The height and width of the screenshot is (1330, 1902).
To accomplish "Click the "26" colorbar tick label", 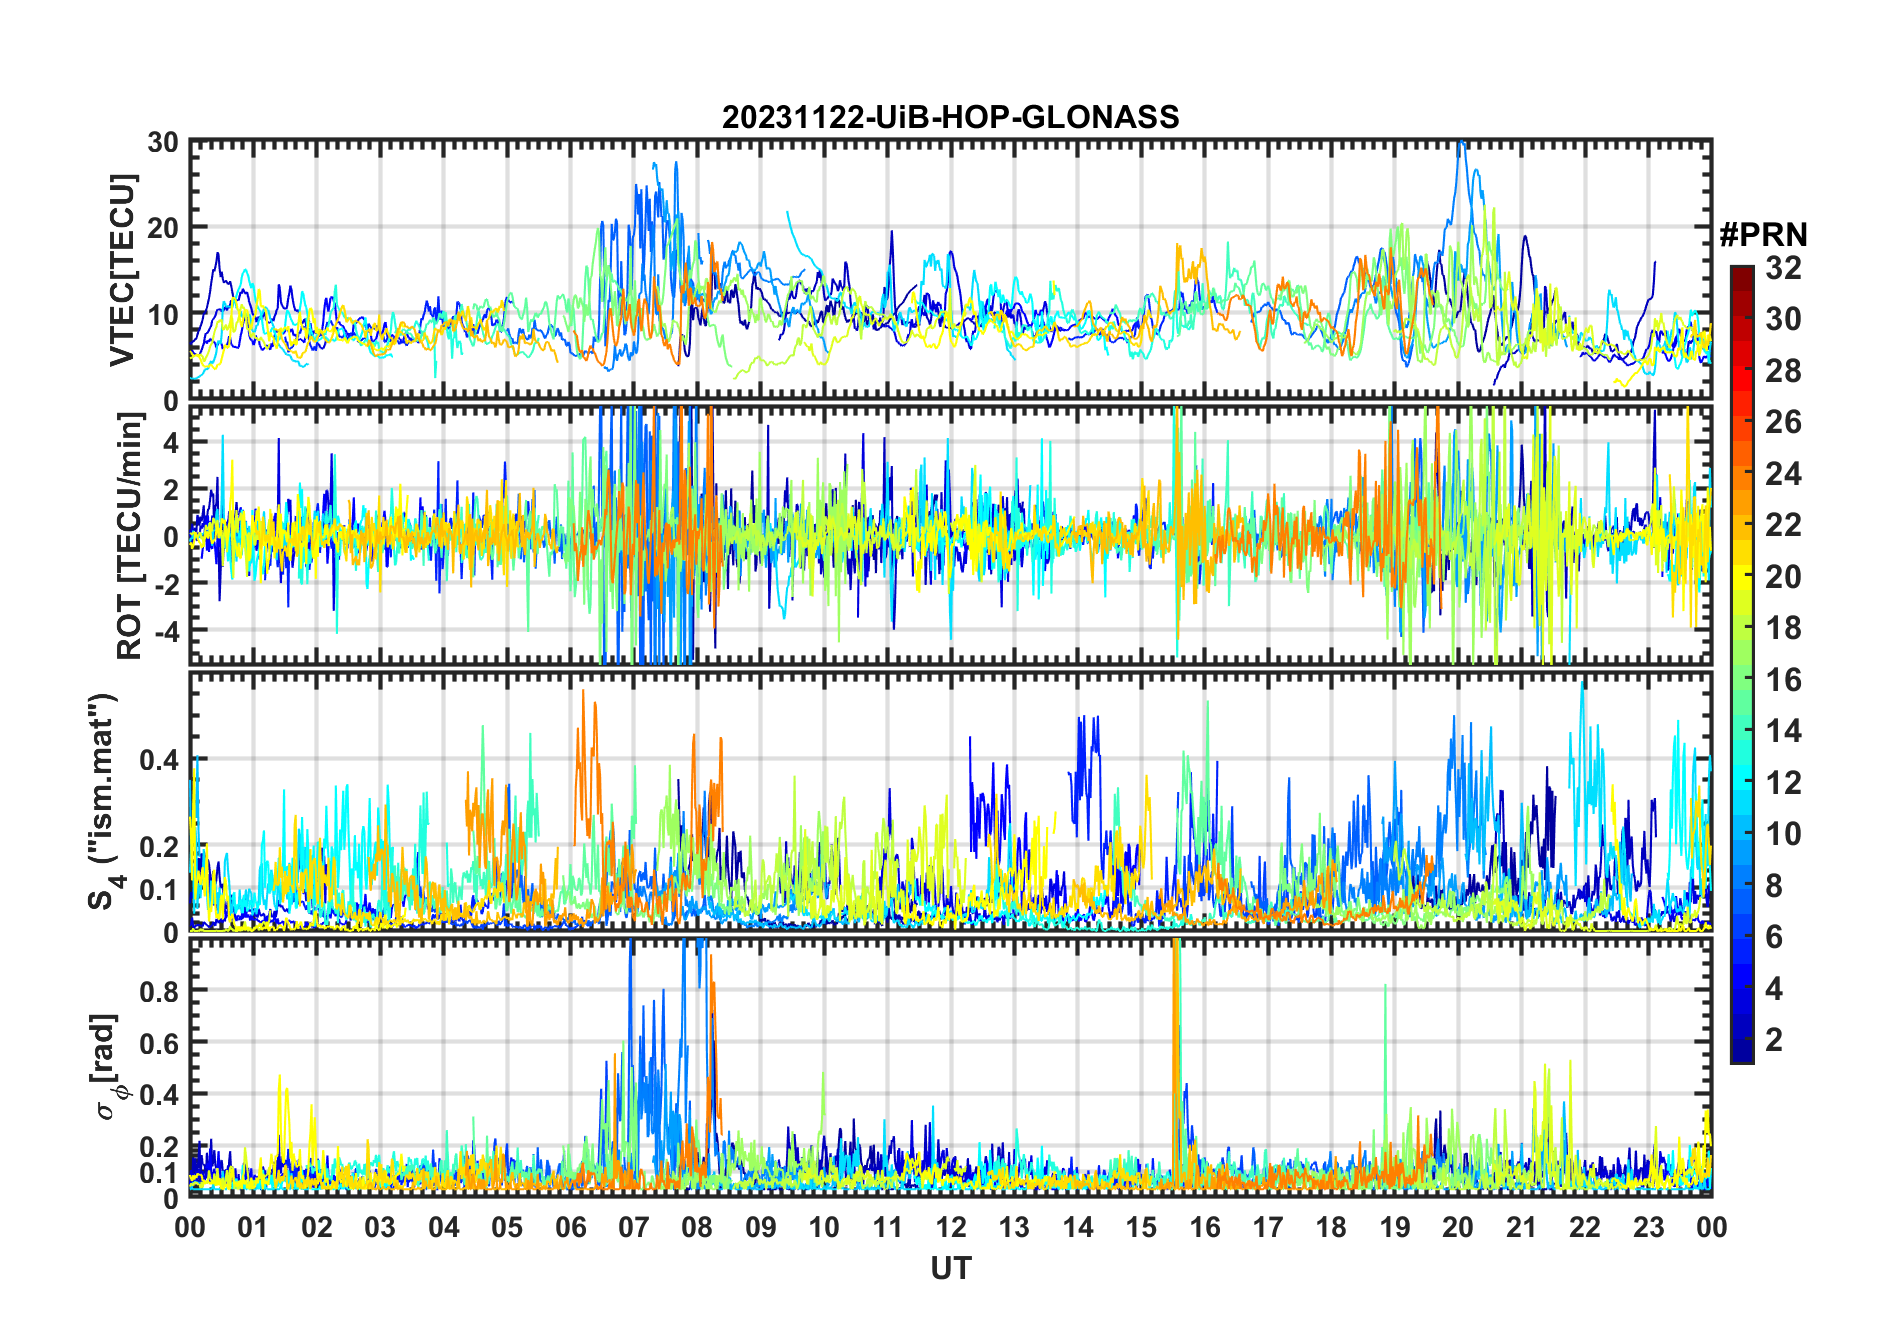I will pos(1784,422).
